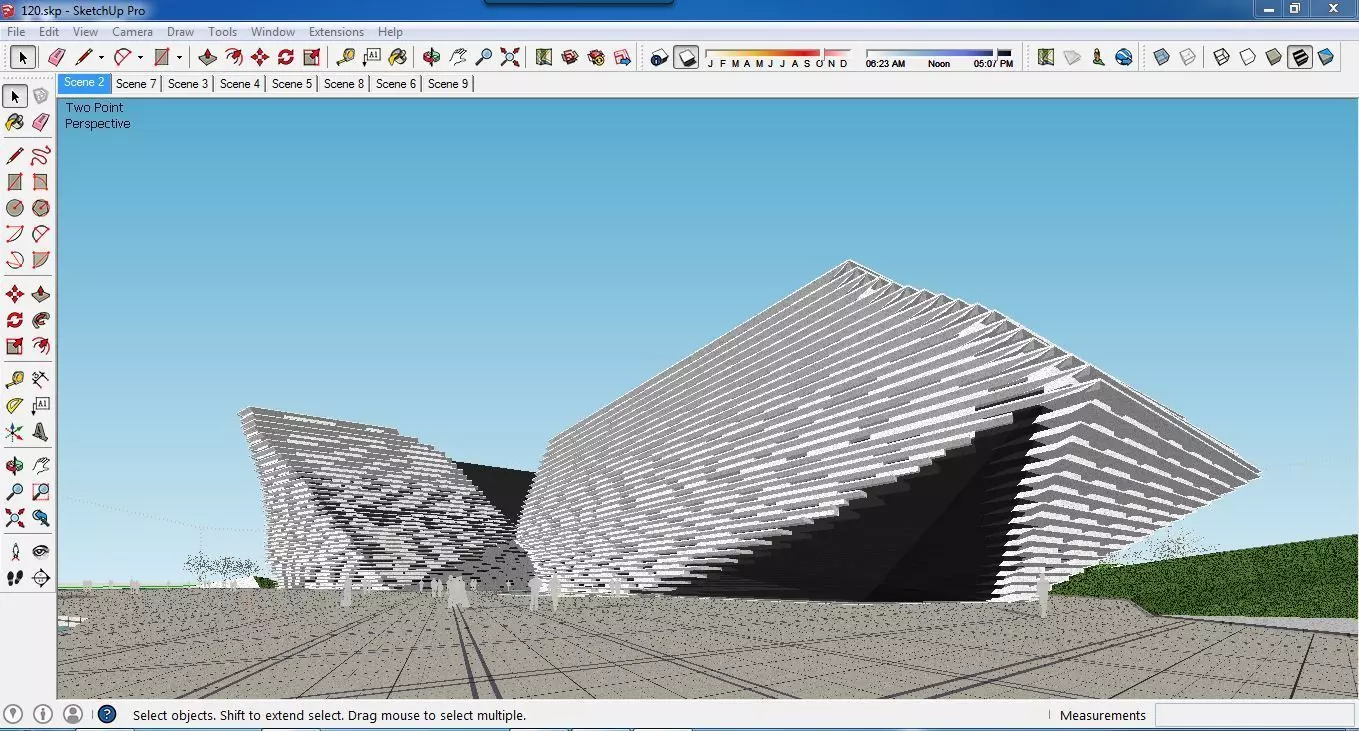The image size is (1359, 731).
Task: Select the Dimensions tool
Action: point(40,380)
